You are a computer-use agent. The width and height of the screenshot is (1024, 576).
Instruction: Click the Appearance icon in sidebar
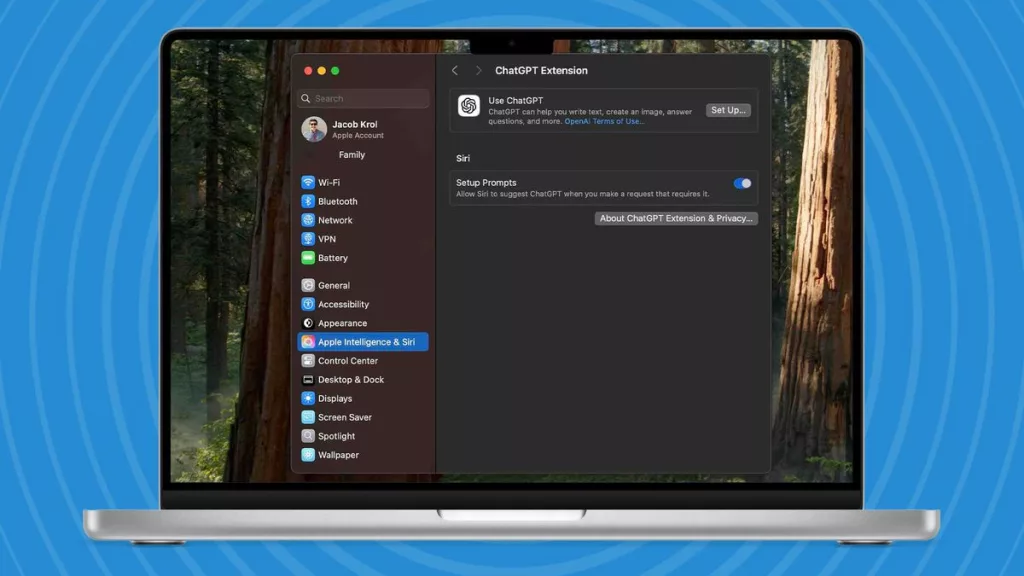tap(308, 323)
